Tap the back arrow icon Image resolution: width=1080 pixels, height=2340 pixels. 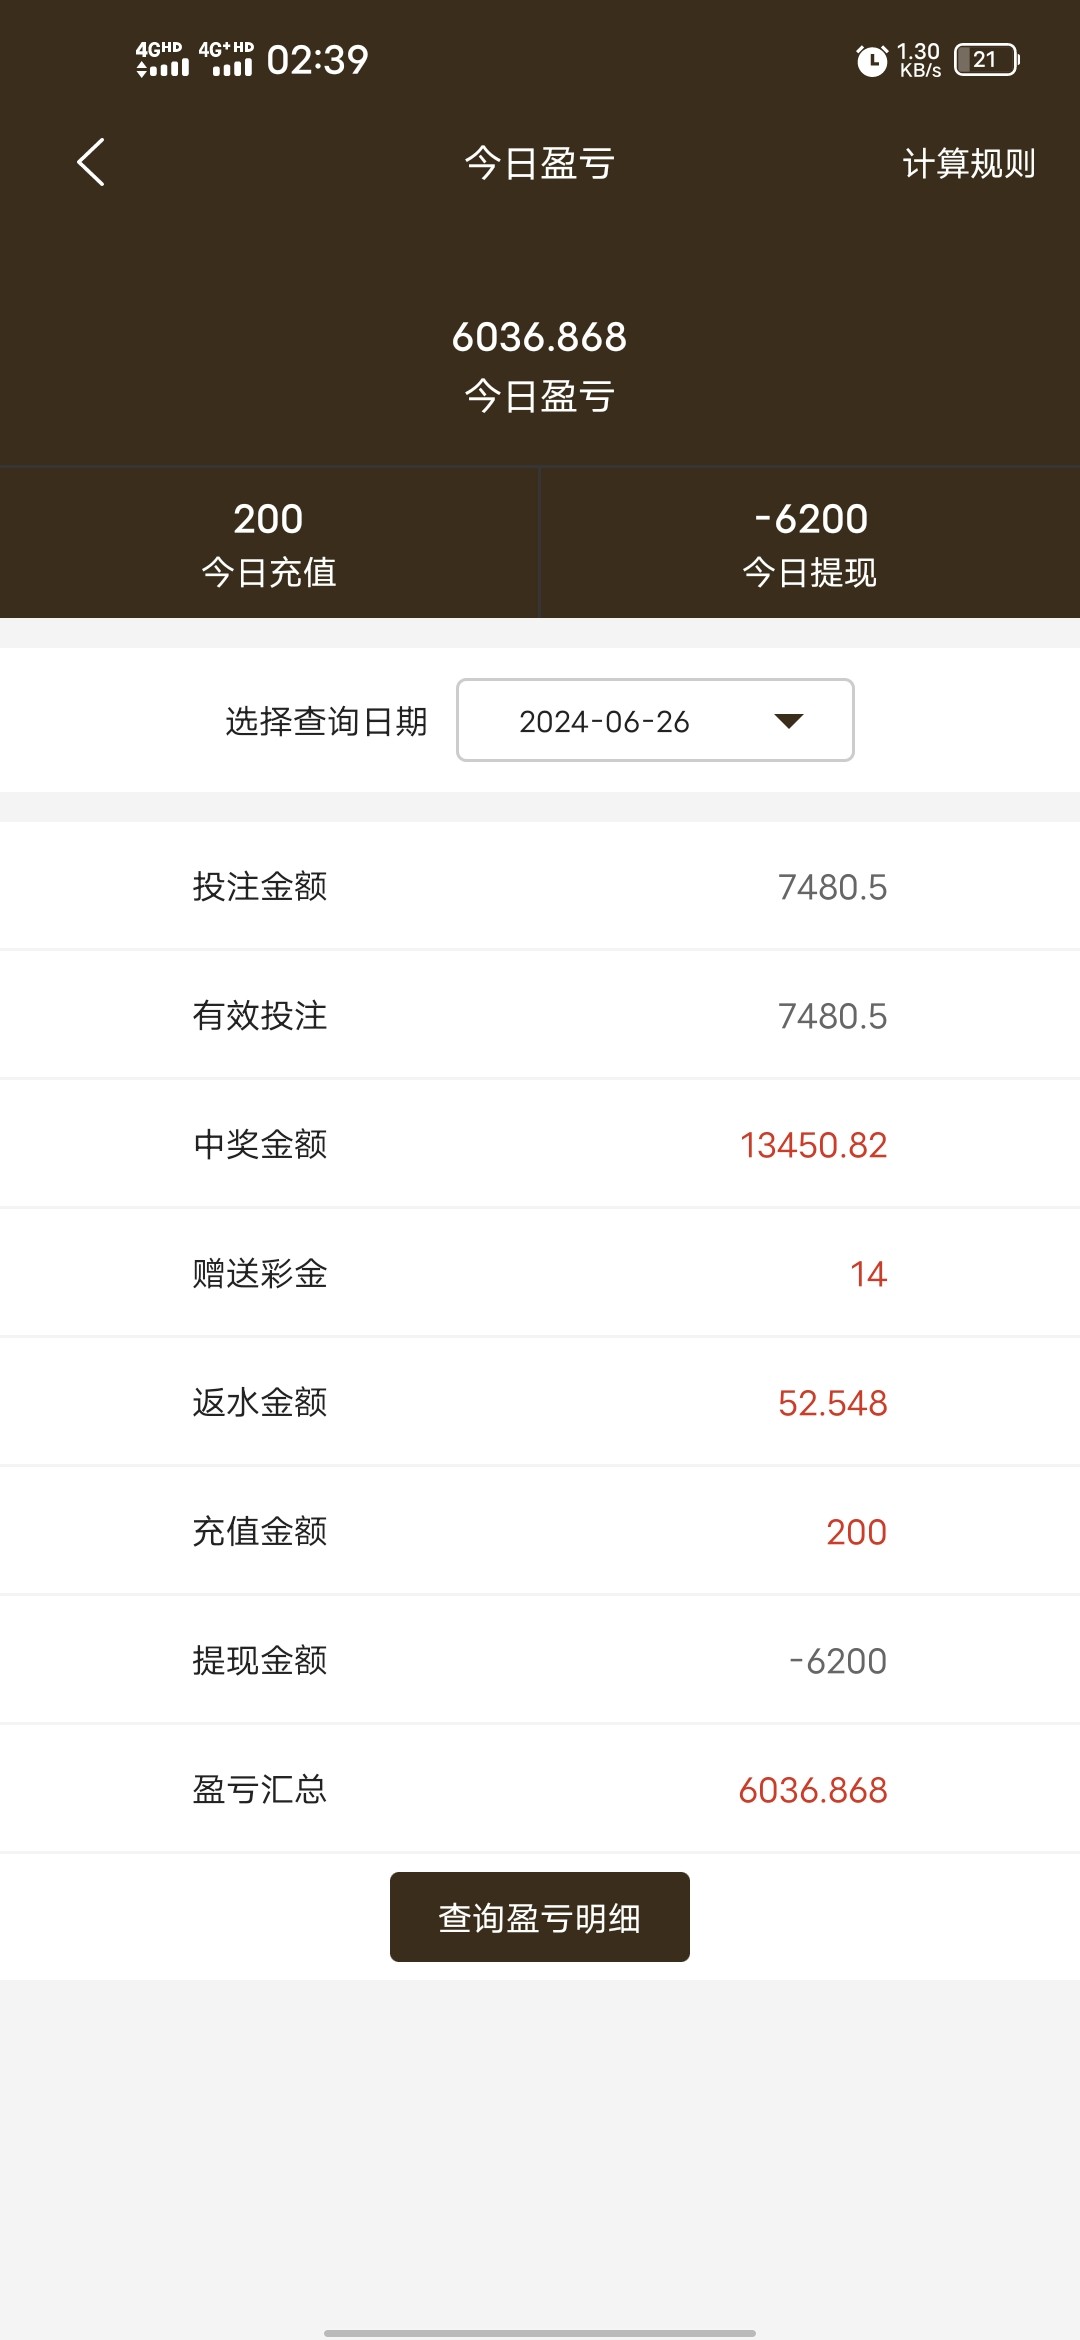pyautogui.click(x=91, y=162)
